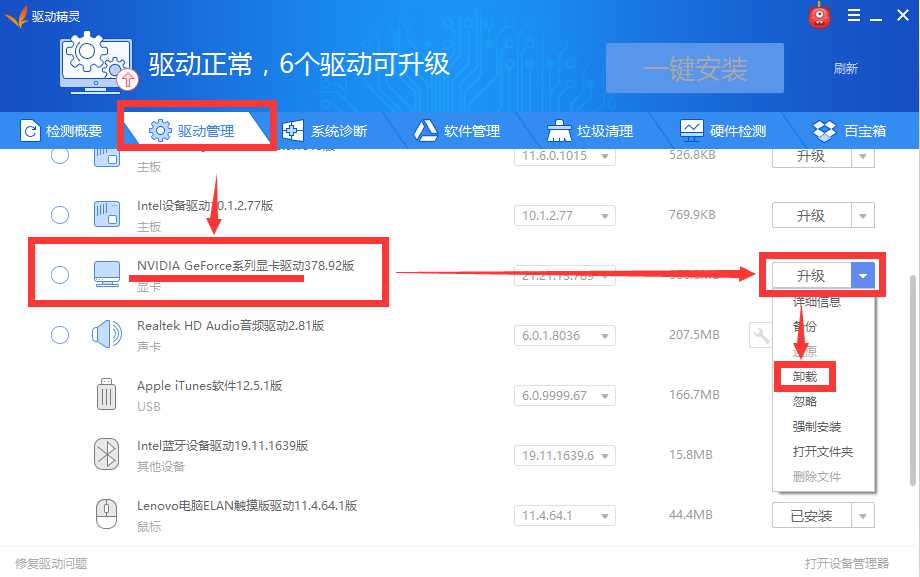Screen dimensions: 920x577
Task: Open the 11.4.64.1 version dropdown
Action: click(565, 515)
